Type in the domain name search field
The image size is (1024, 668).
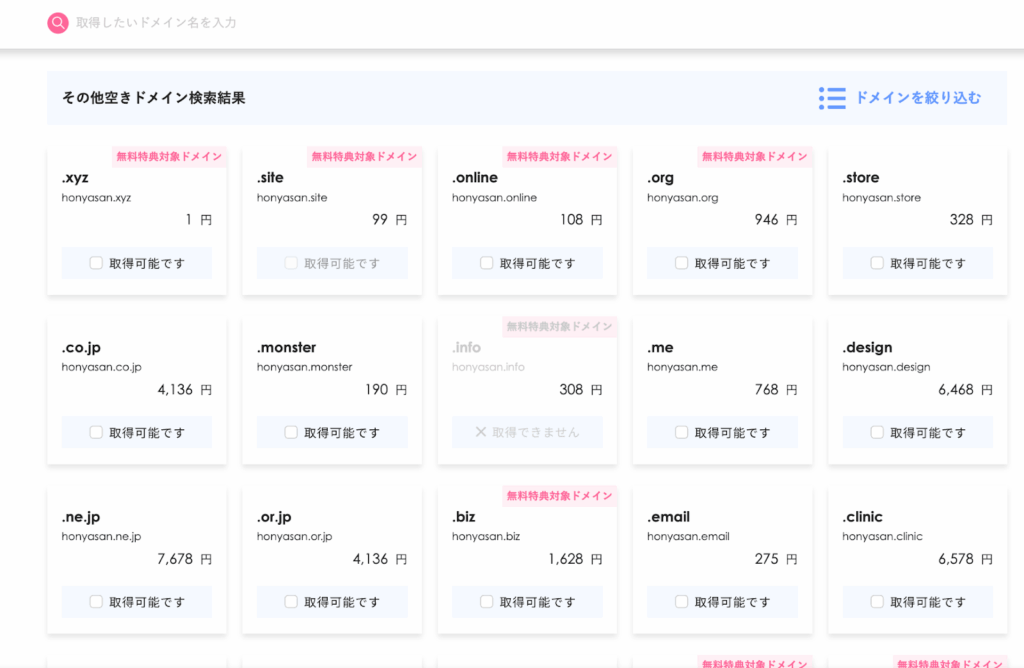click(x=300, y=22)
